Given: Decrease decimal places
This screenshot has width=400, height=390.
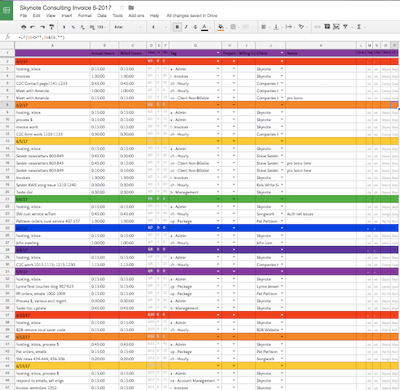Looking at the screenshot, I should tap(82, 27).
